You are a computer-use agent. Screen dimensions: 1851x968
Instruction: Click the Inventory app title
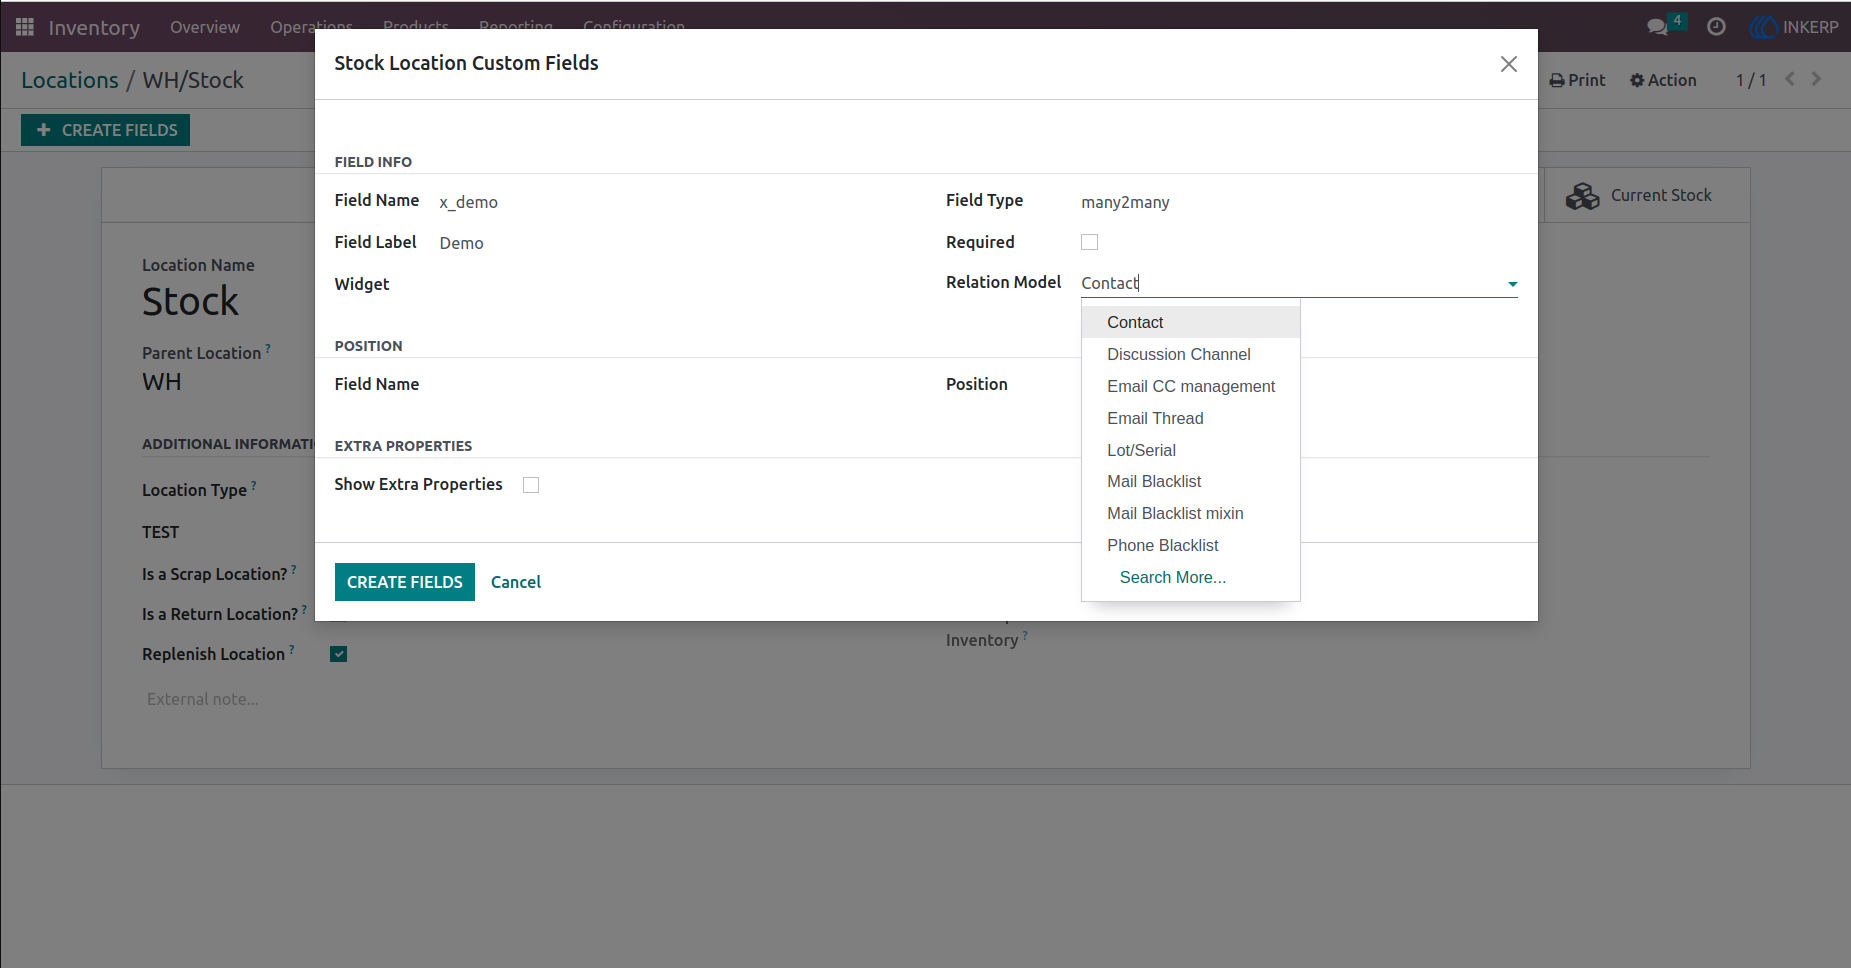94,27
